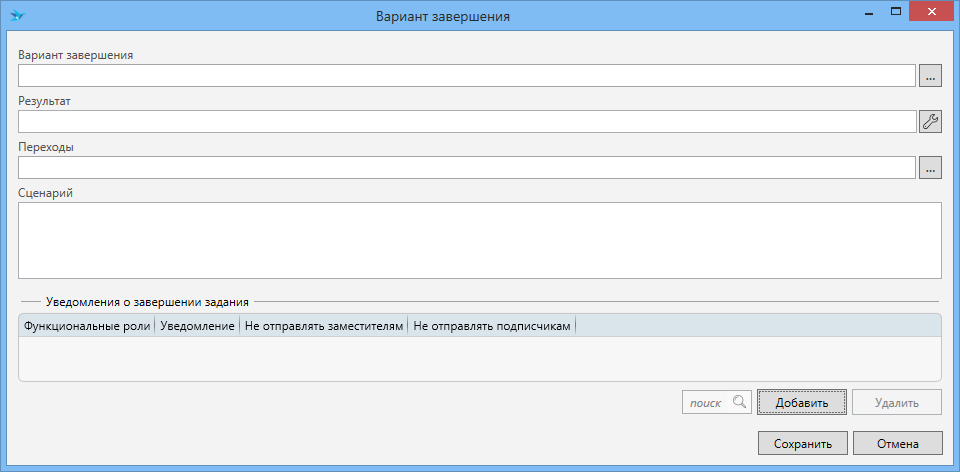Viewport: 960px width, 472px height.
Task: Close the Вариант завершения dialog window
Action: point(933,12)
